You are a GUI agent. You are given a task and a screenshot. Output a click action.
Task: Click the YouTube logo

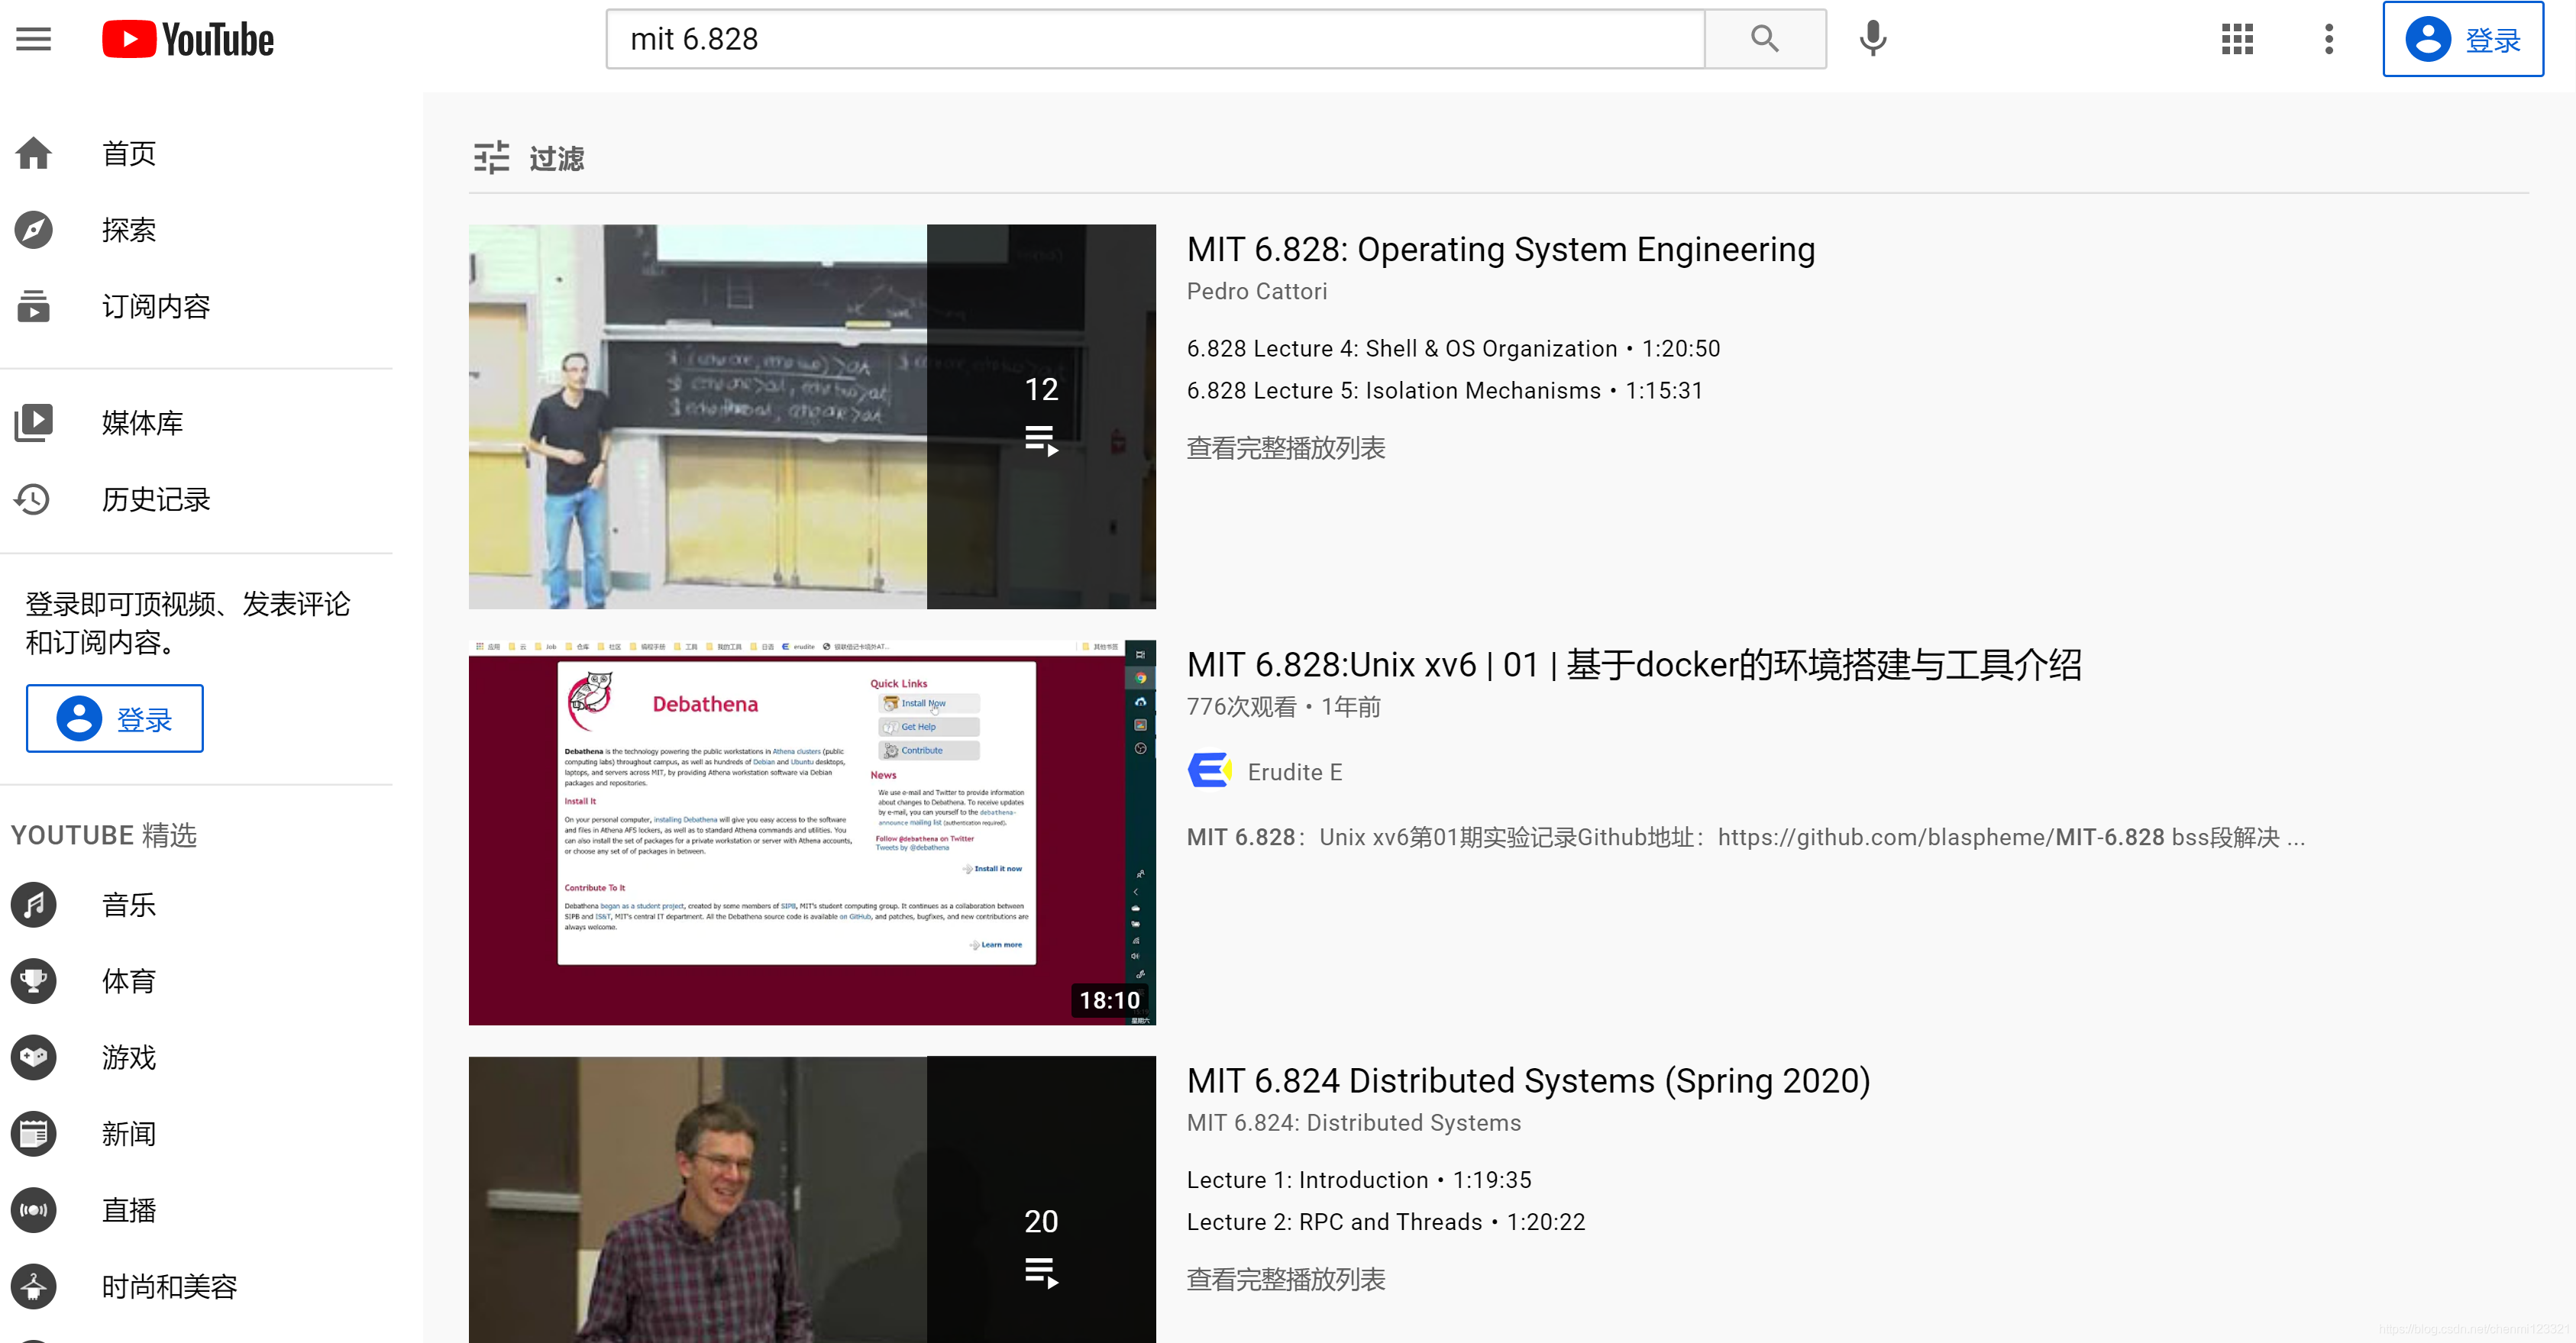click(188, 40)
